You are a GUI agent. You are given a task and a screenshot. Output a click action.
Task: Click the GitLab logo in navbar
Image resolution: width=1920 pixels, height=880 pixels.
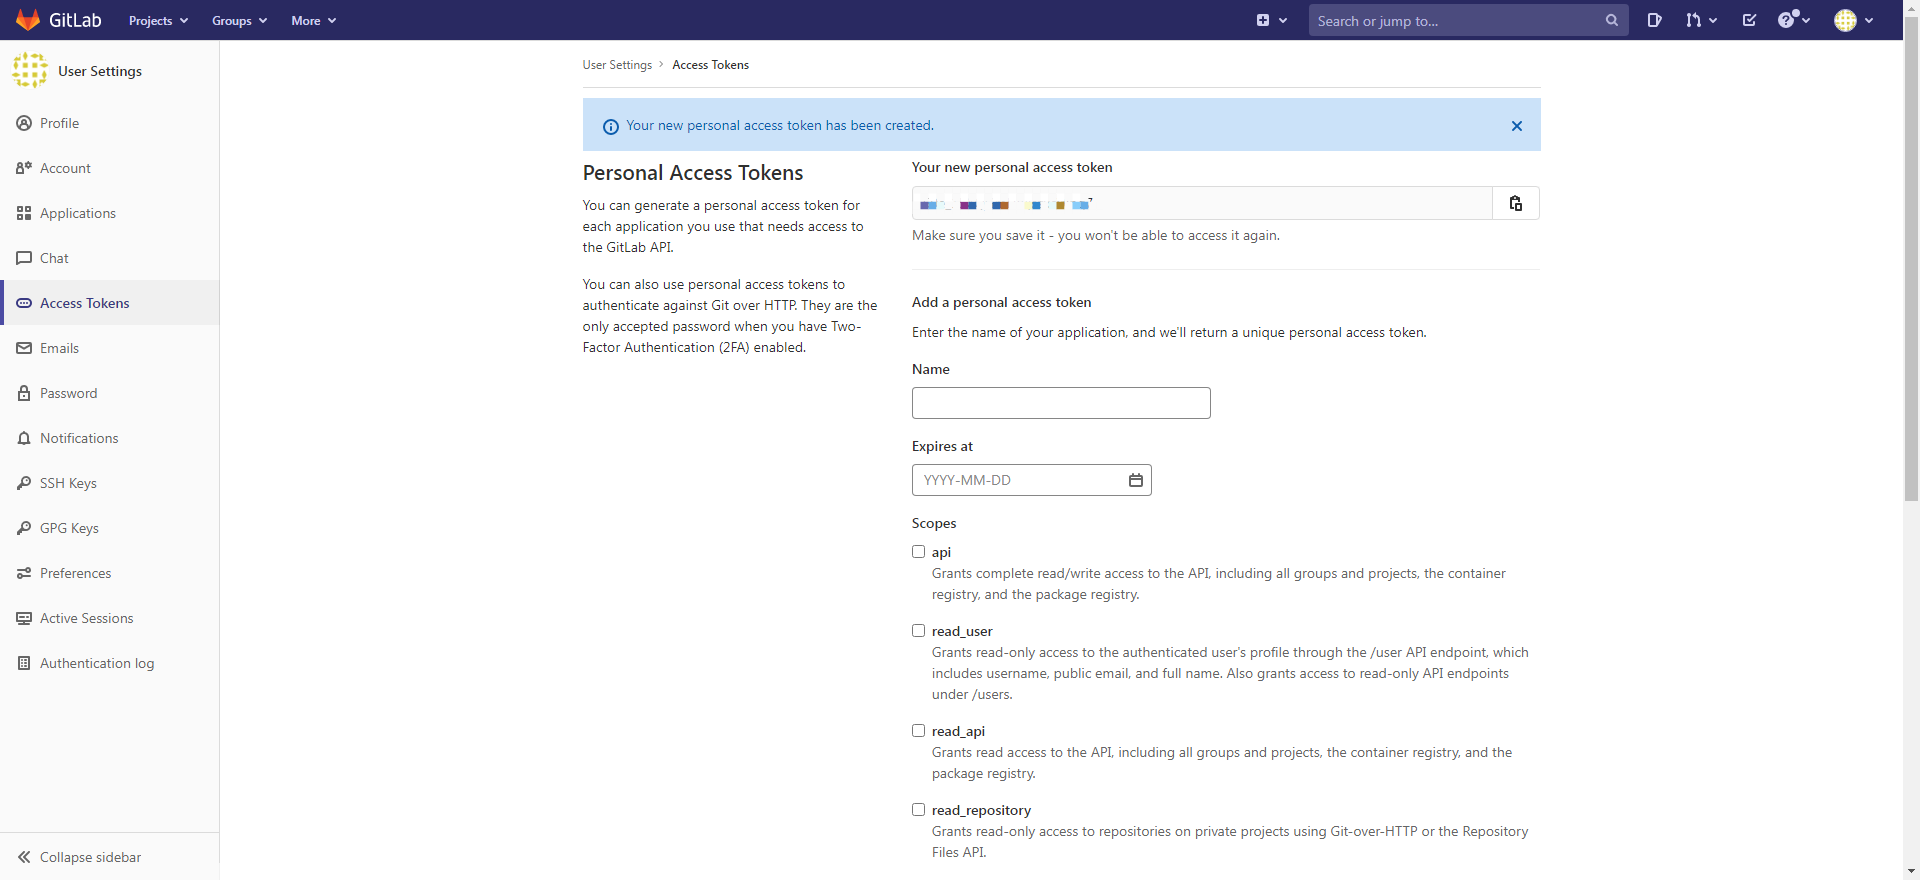pos(59,20)
